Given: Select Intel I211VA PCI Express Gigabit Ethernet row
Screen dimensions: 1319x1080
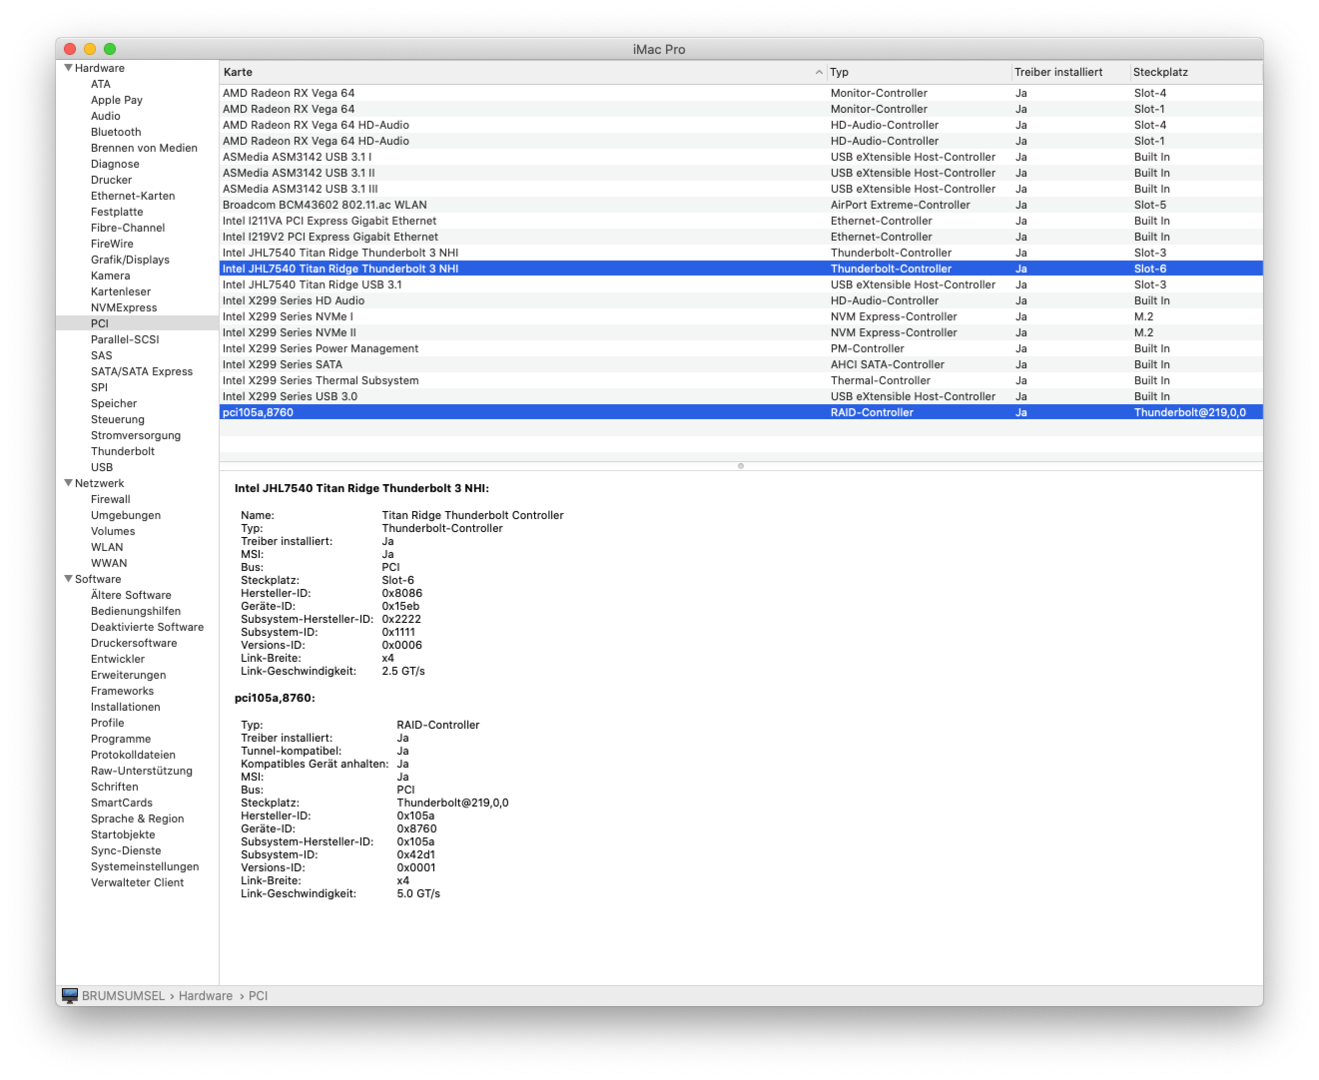Looking at the screenshot, I should point(741,221).
